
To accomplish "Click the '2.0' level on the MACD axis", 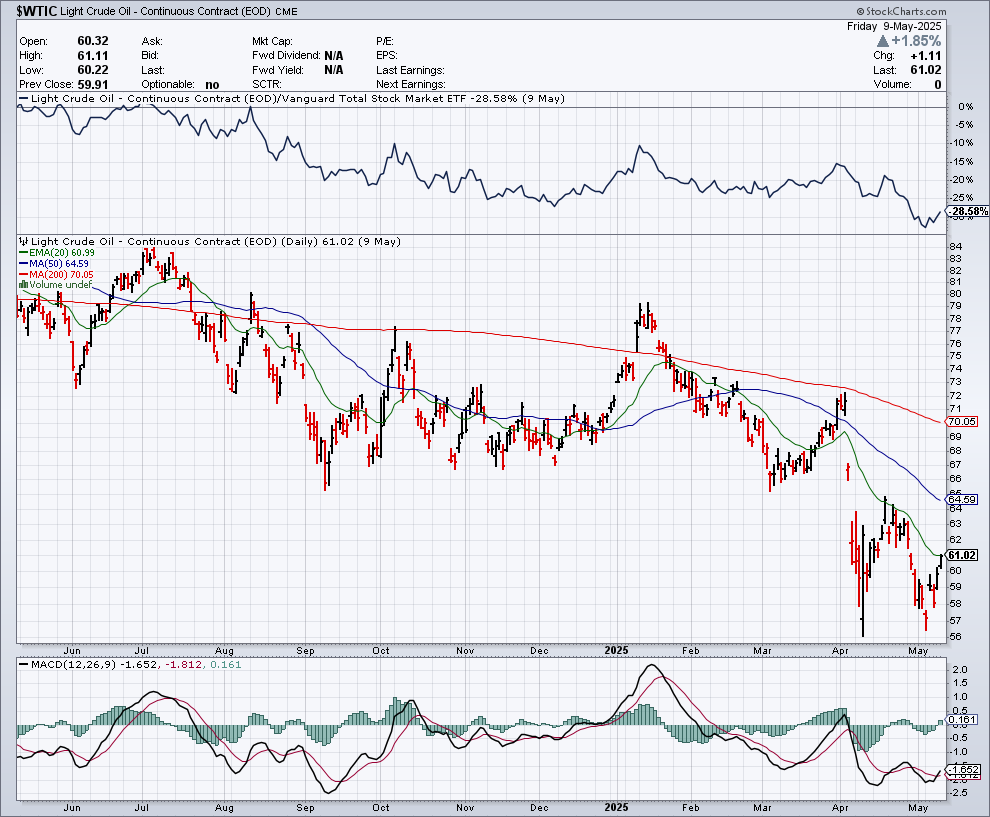I will 960,669.
